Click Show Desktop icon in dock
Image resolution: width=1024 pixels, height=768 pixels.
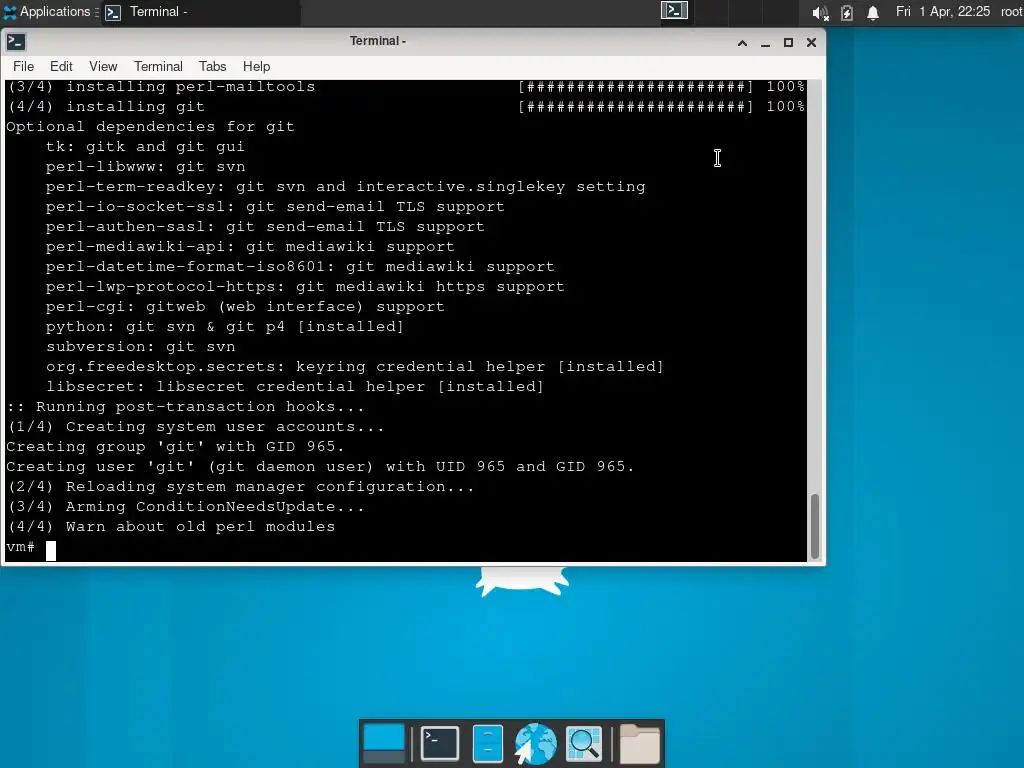click(x=383, y=743)
